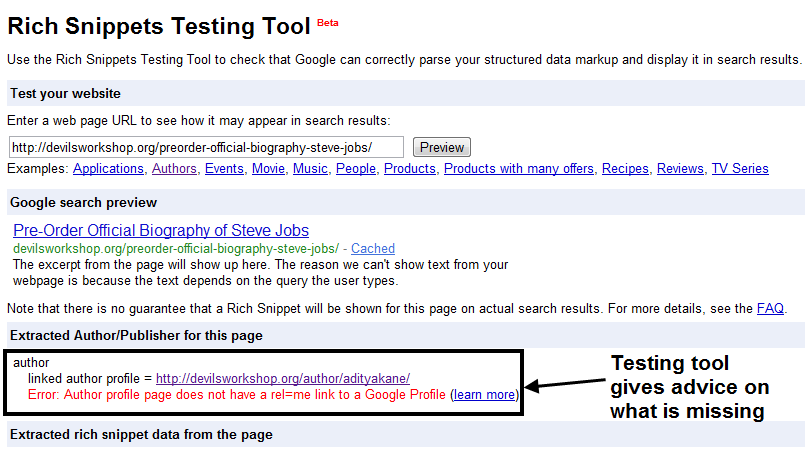The height and width of the screenshot is (468, 805).
Task: Open the Applications example link
Action: 108,168
